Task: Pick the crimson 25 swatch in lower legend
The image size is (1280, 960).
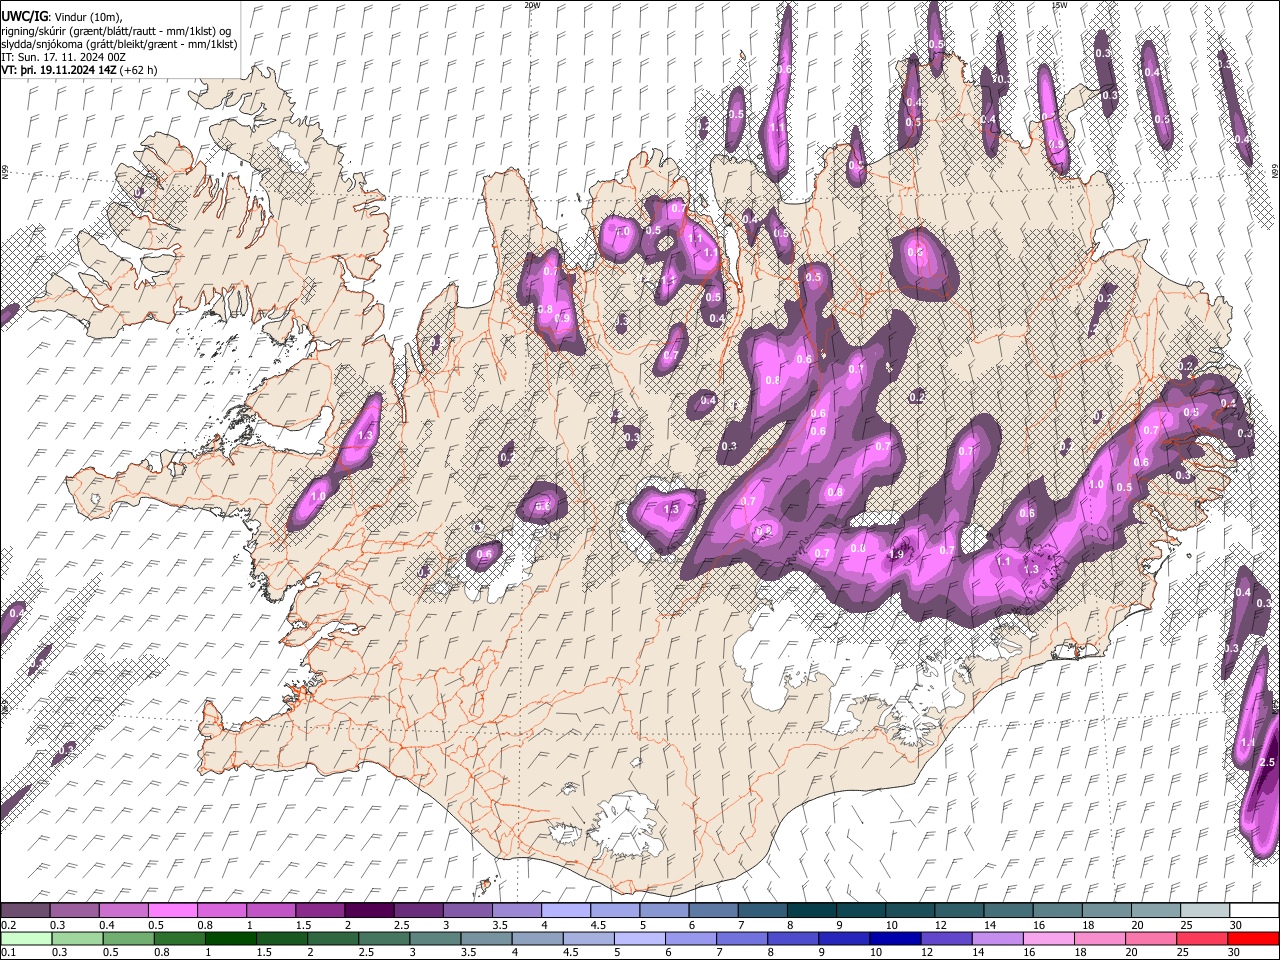Action: tap(1203, 938)
